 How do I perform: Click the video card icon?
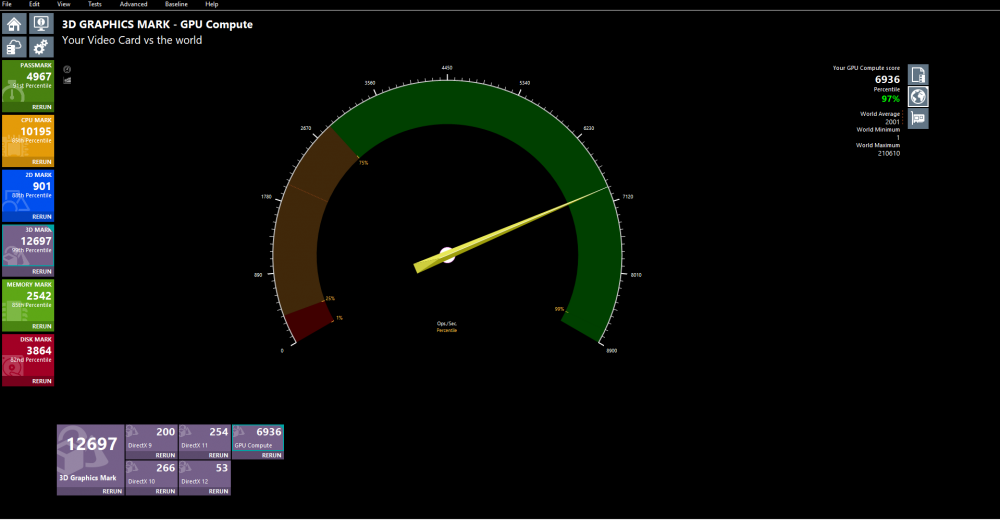[917, 119]
